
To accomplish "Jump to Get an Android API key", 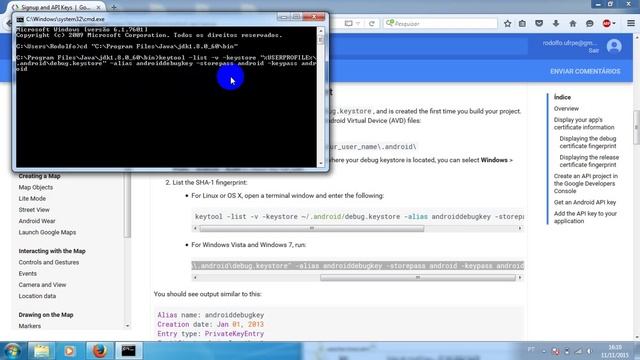I will click(x=584, y=202).
